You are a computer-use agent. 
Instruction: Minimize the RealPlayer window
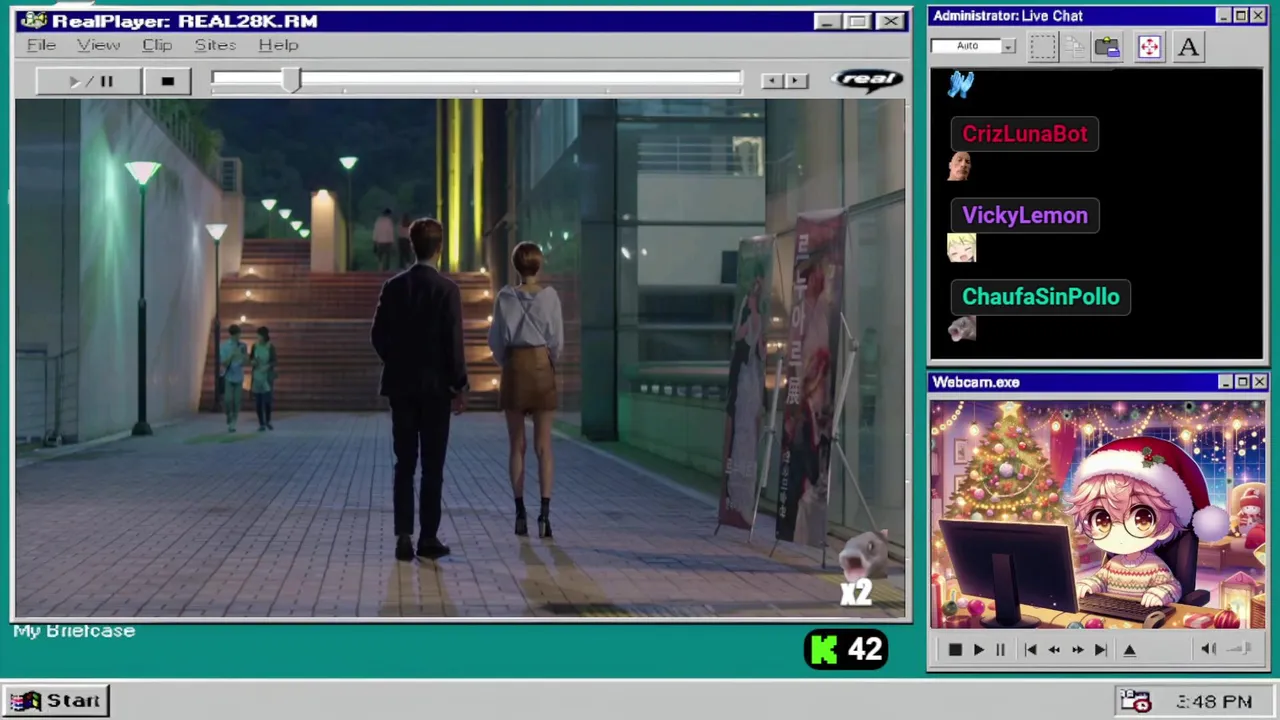(x=826, y=21)
